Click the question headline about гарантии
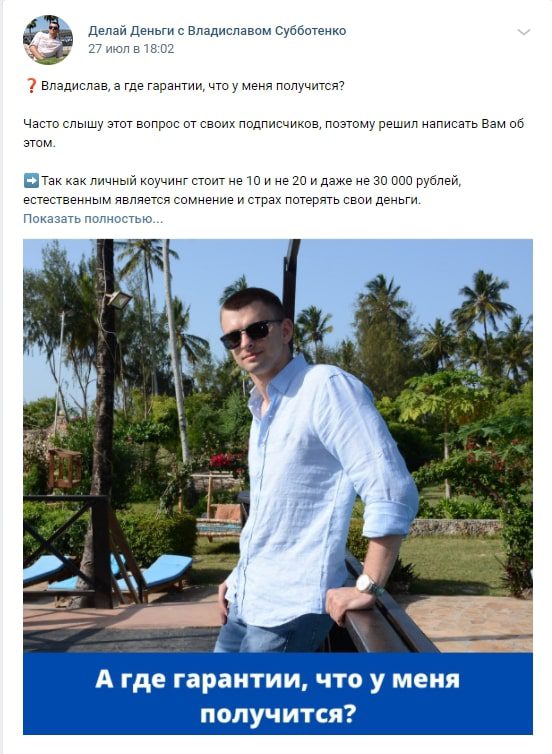552x754 pixels. point(192,86)
